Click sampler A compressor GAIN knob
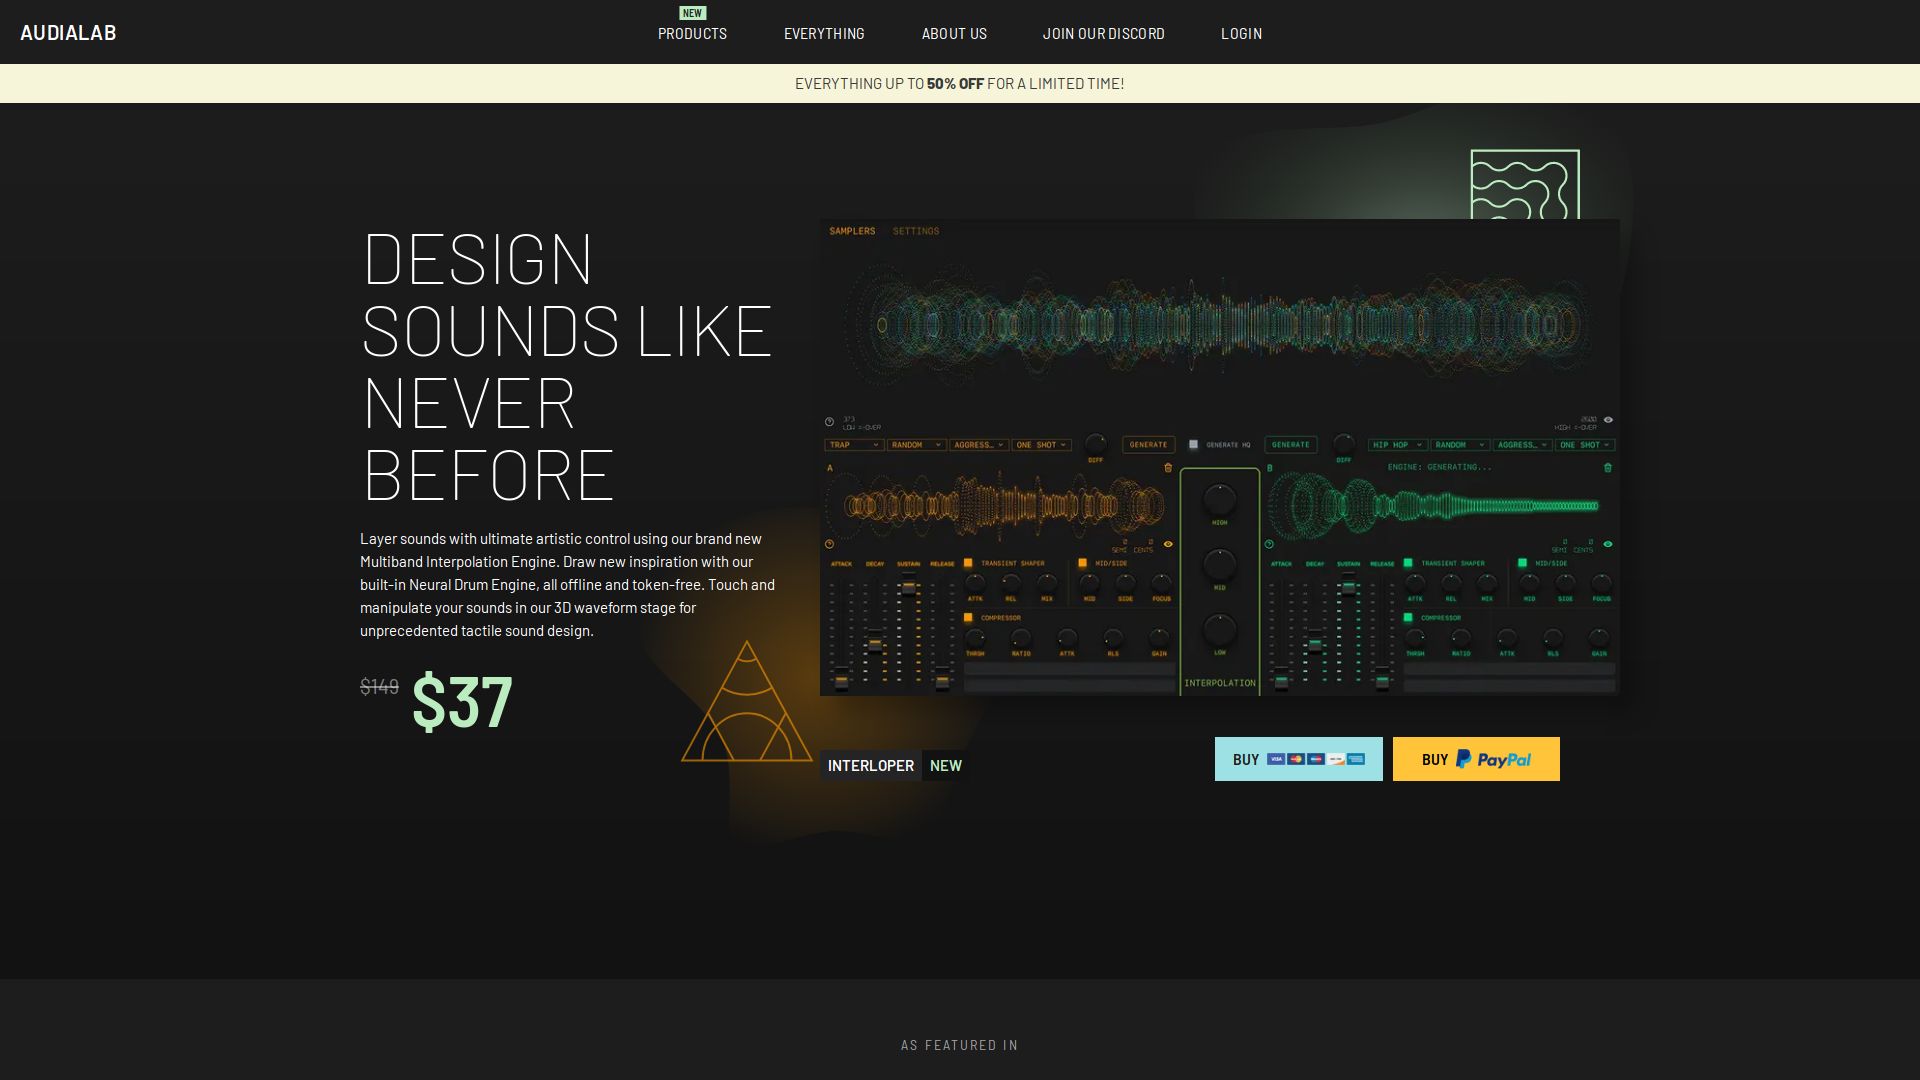The image size is (1920, 1080). pos(1159,637)
